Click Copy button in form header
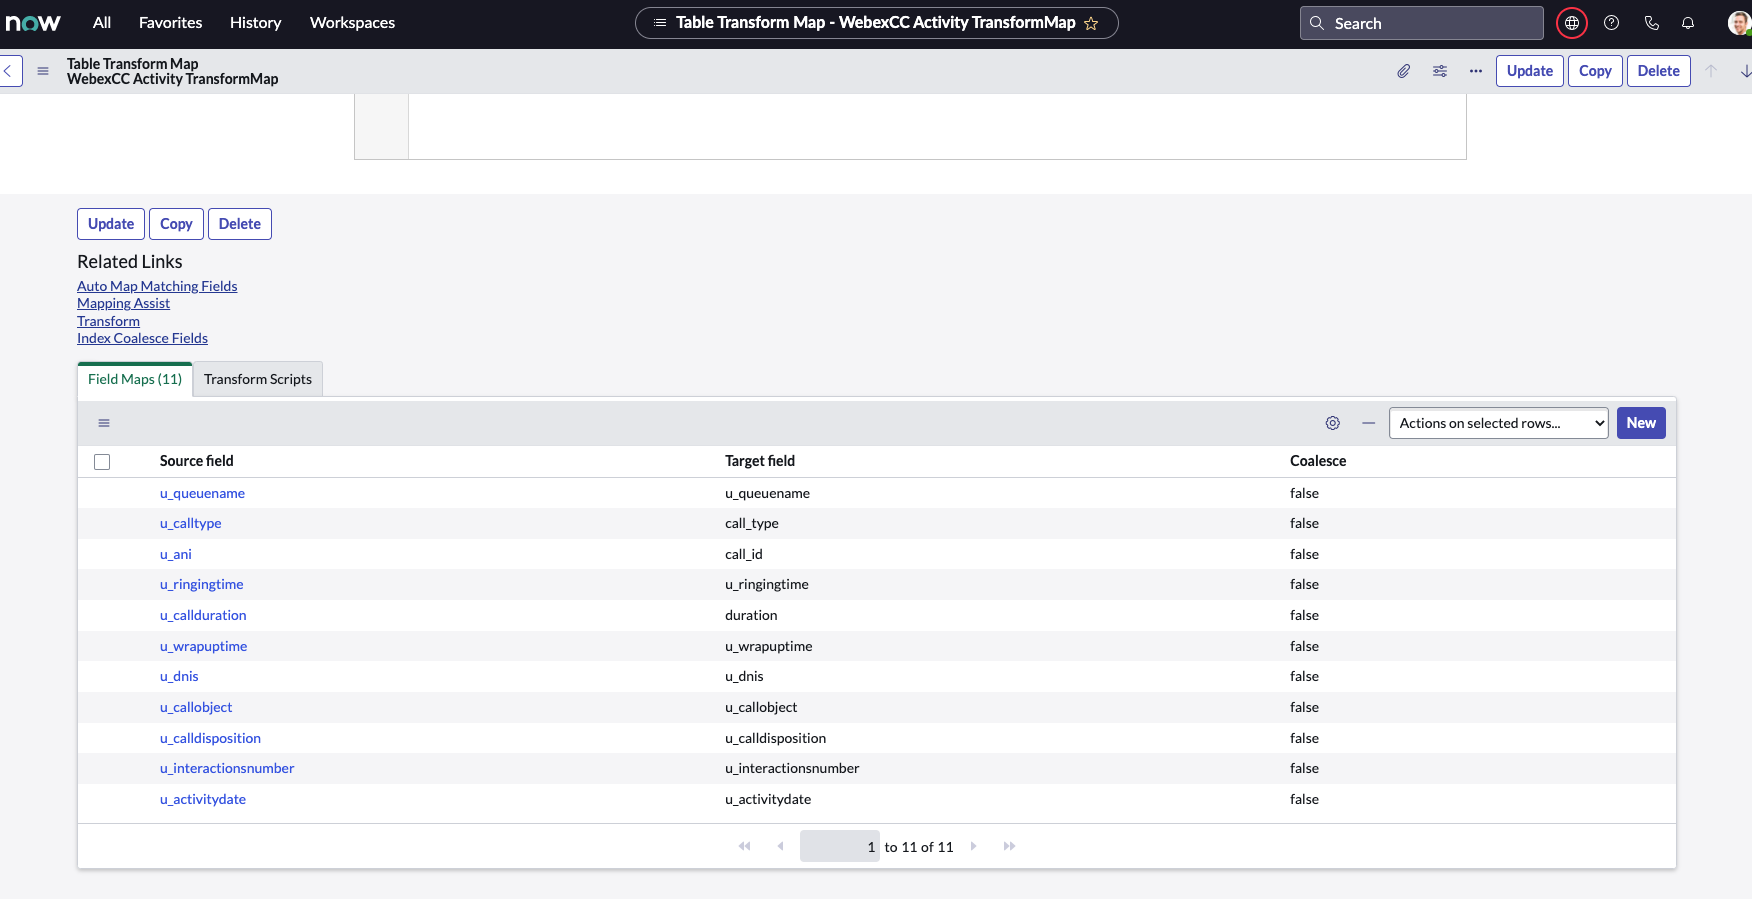The height and width of the screenshot is (899, 1752). pos(1595,71)
